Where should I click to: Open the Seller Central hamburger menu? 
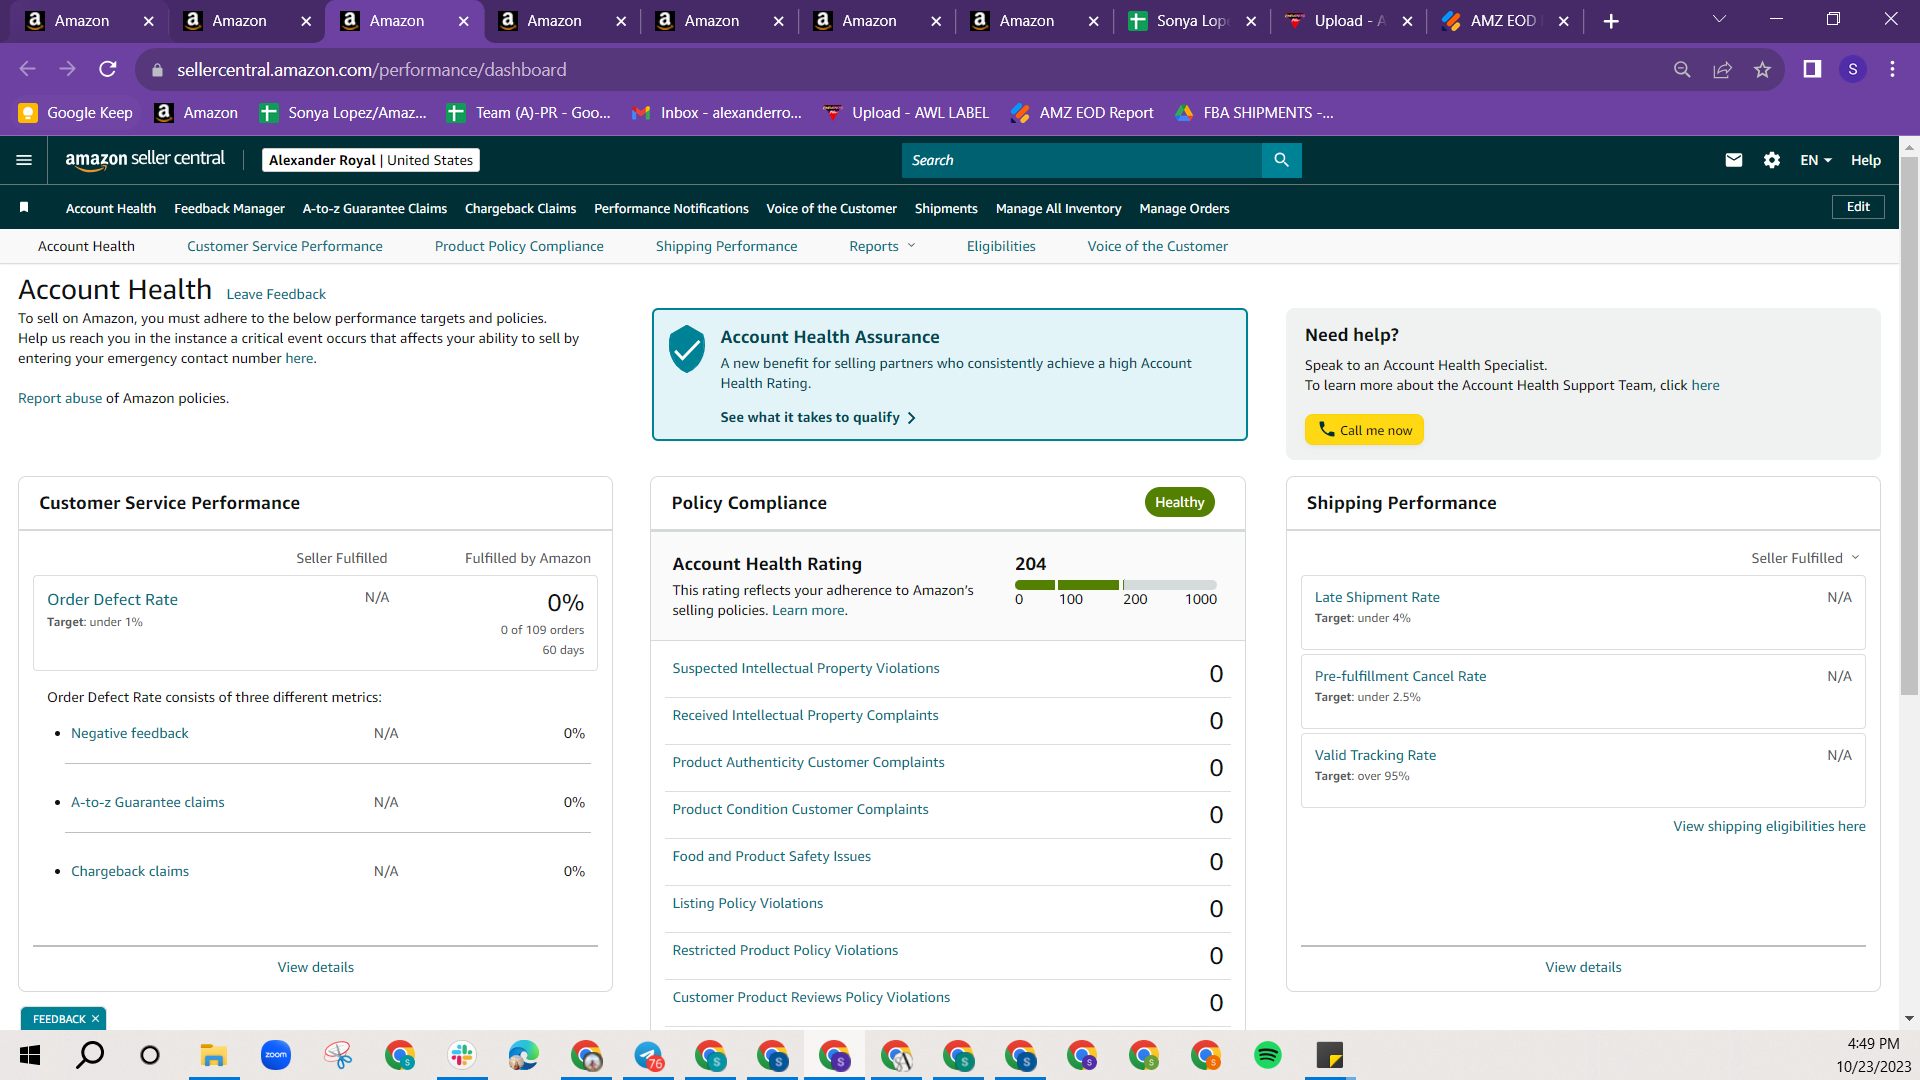[24, 160]
